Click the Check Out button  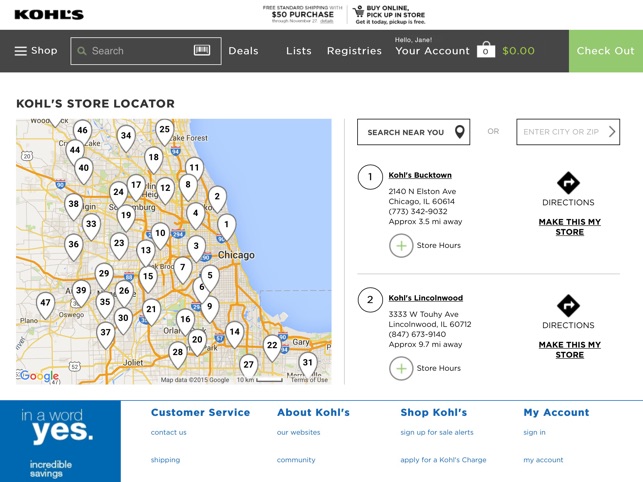[605, 51]
